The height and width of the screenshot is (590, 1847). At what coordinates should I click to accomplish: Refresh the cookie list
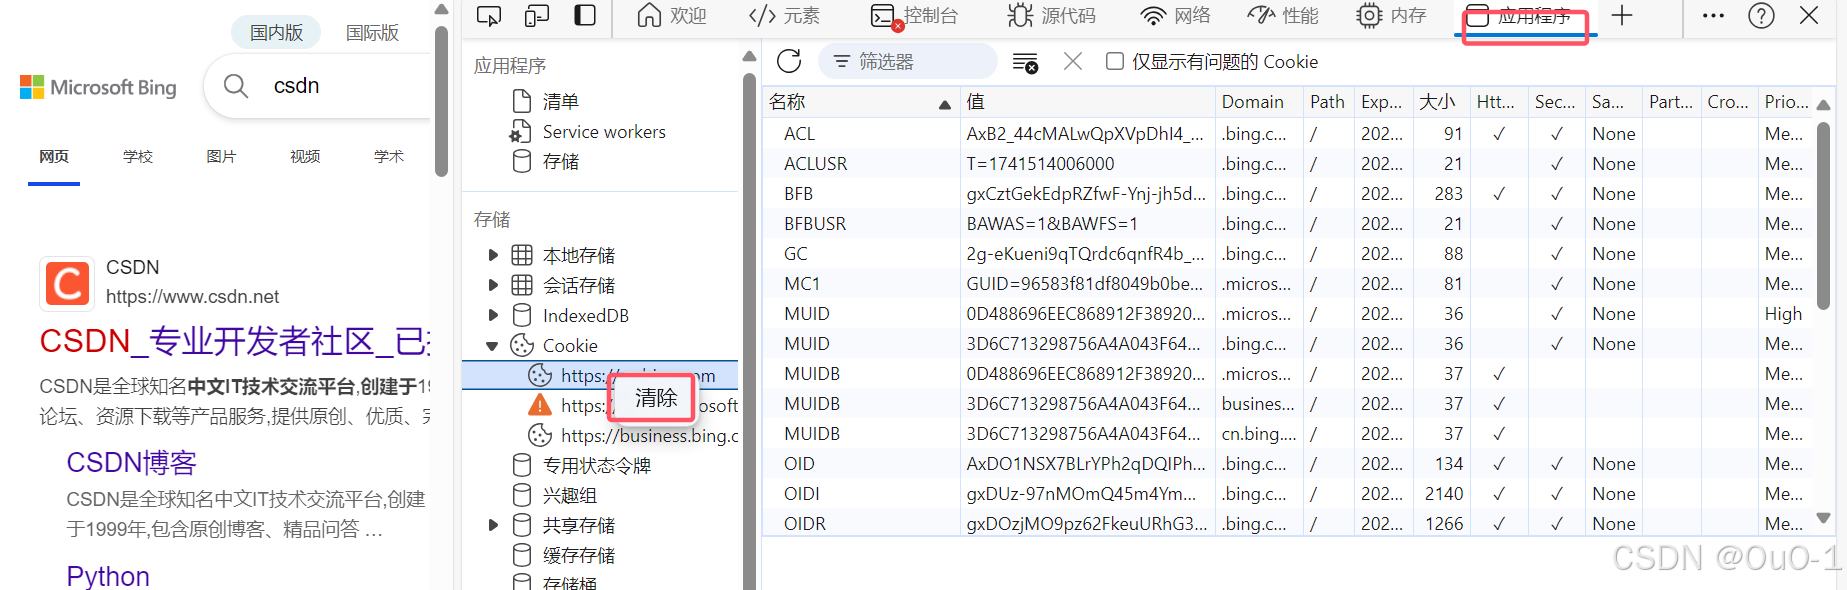(x=789, y=62)
